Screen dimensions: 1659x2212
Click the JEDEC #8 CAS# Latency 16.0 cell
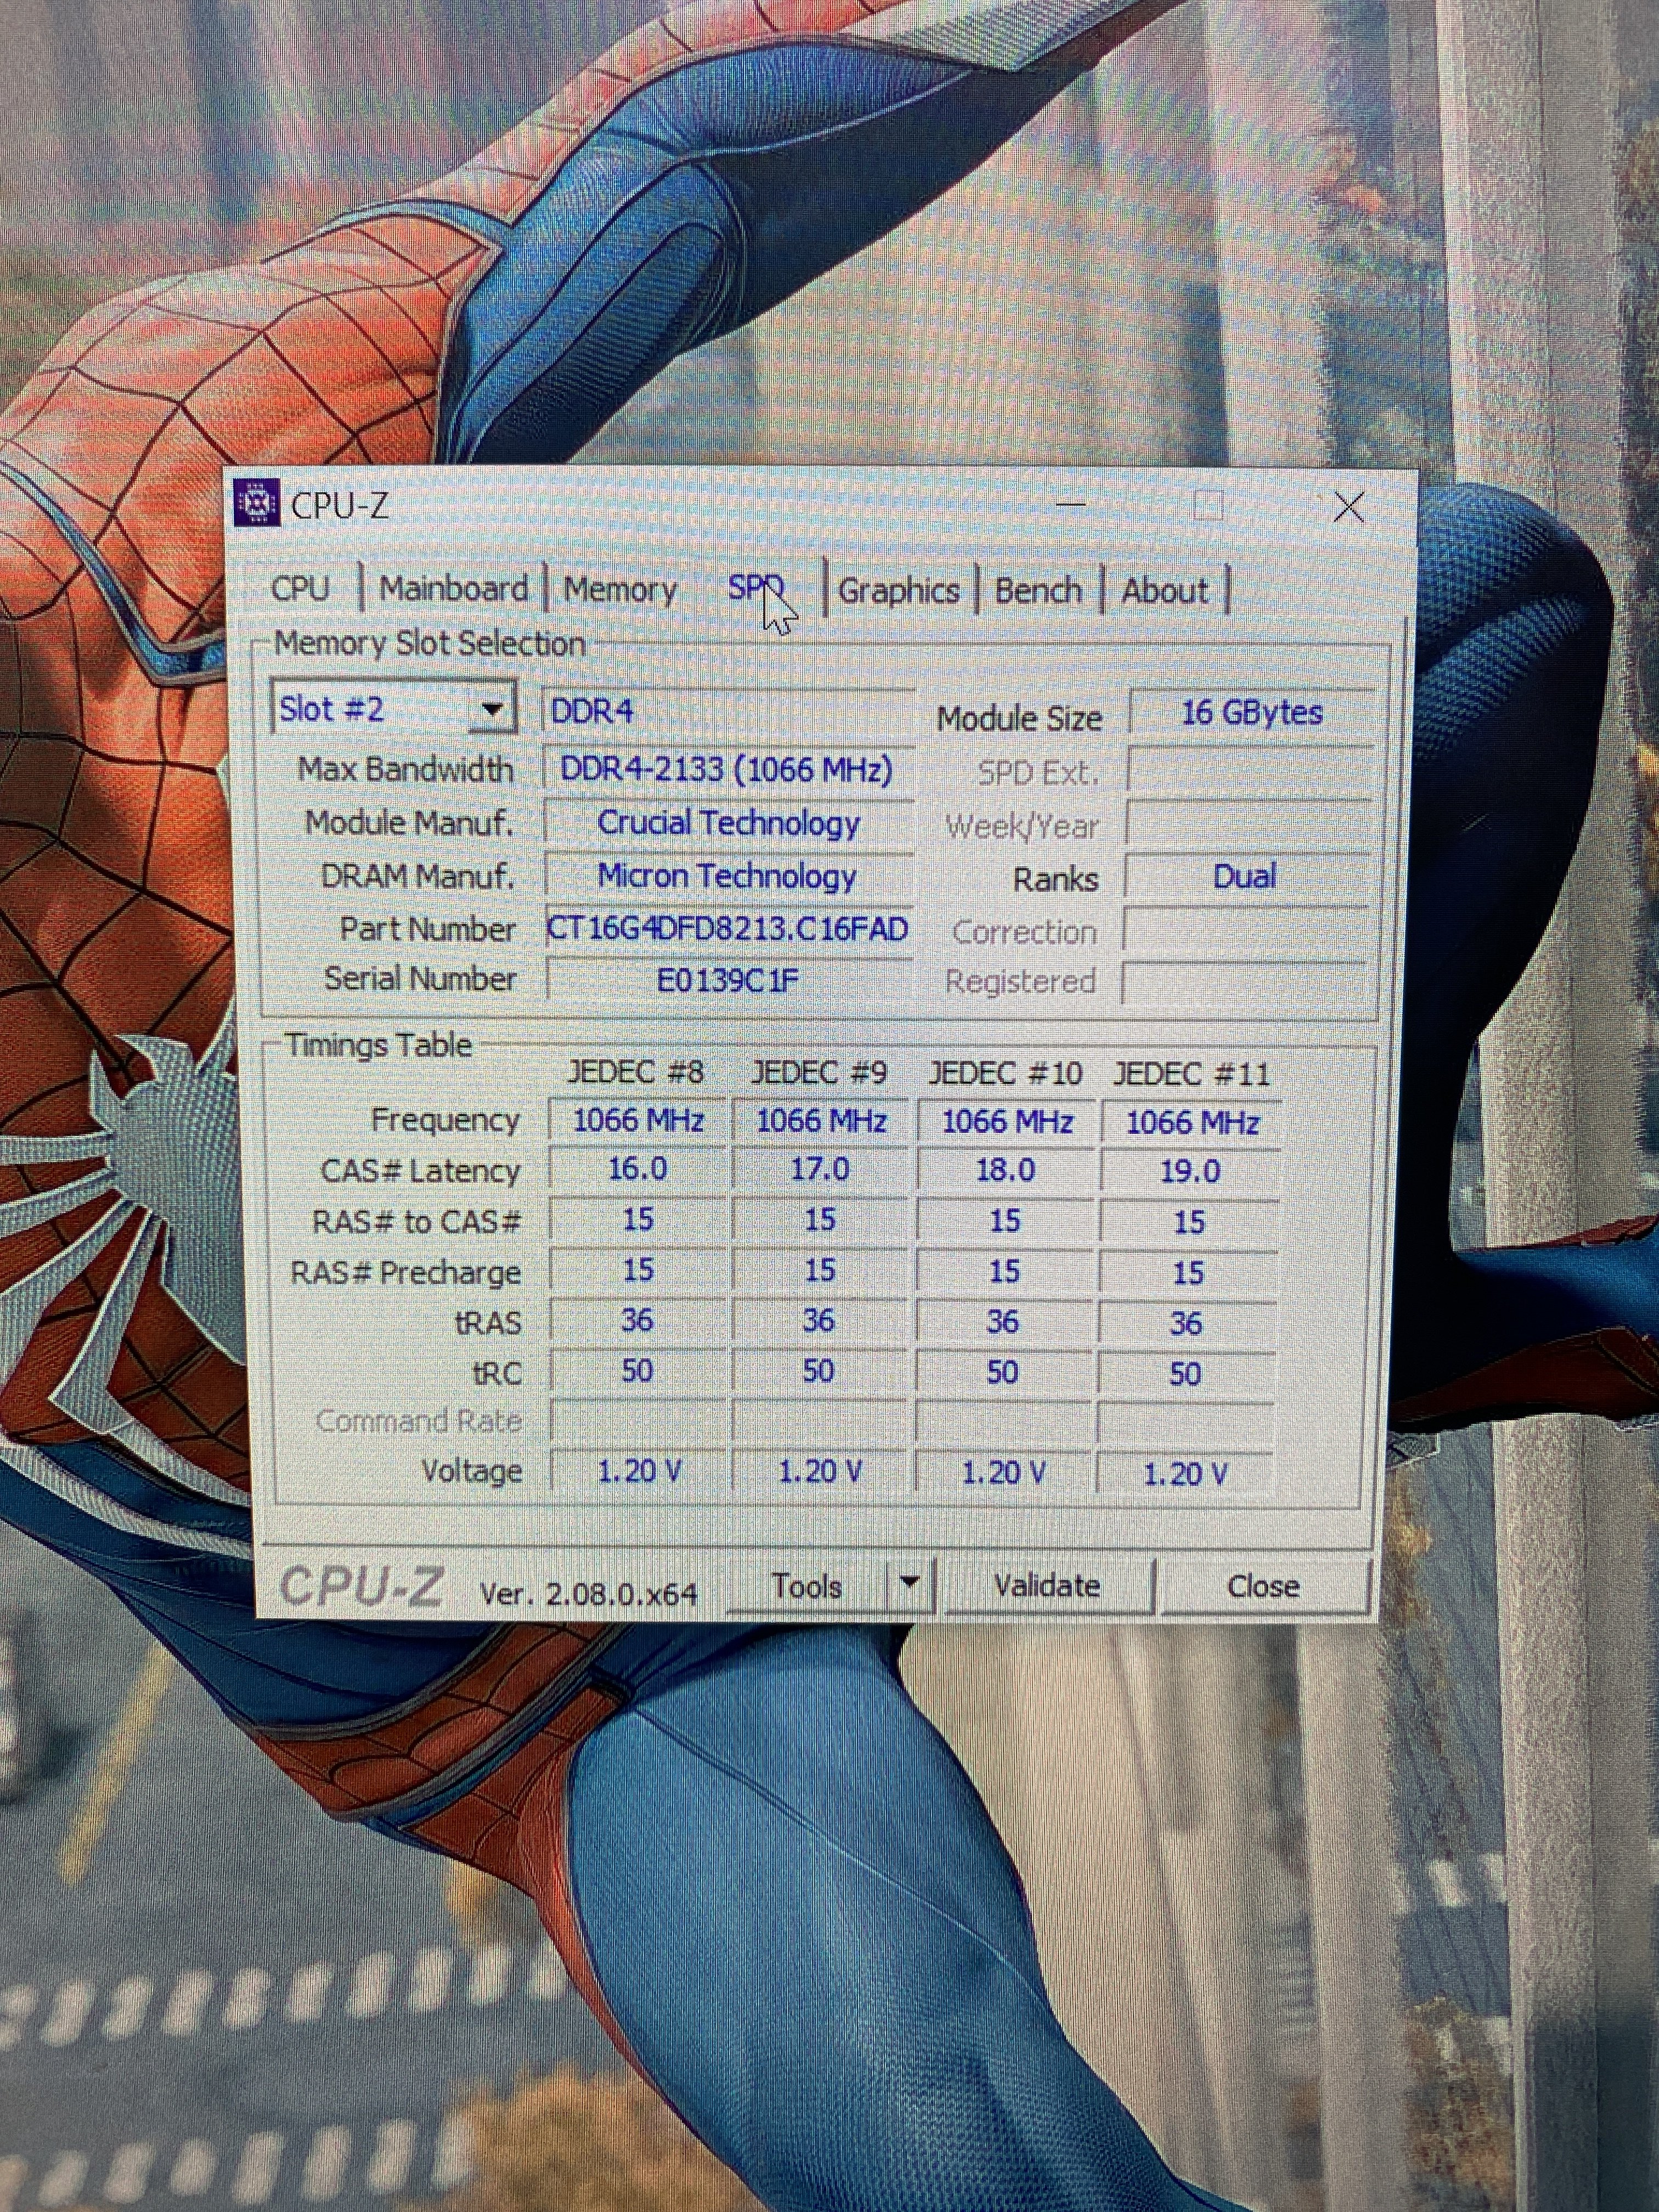coord(637,1169)
